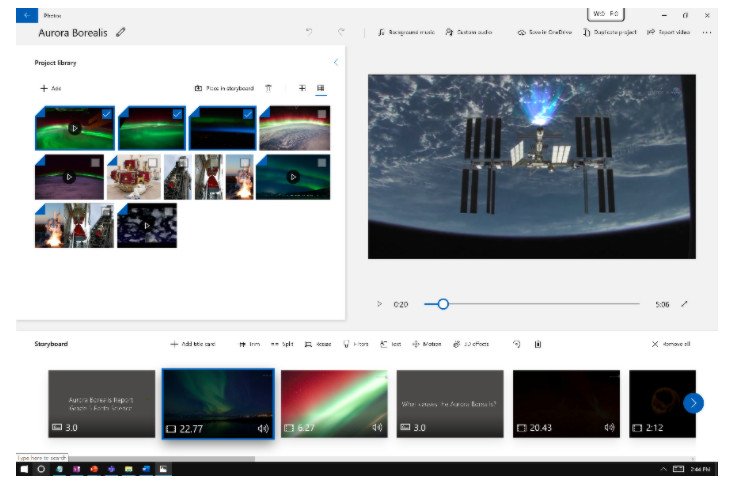Check the purple earth video checkbox
The height and width of the screenshot is (493, 732).
pyautogui.click(x=95, y=162)
